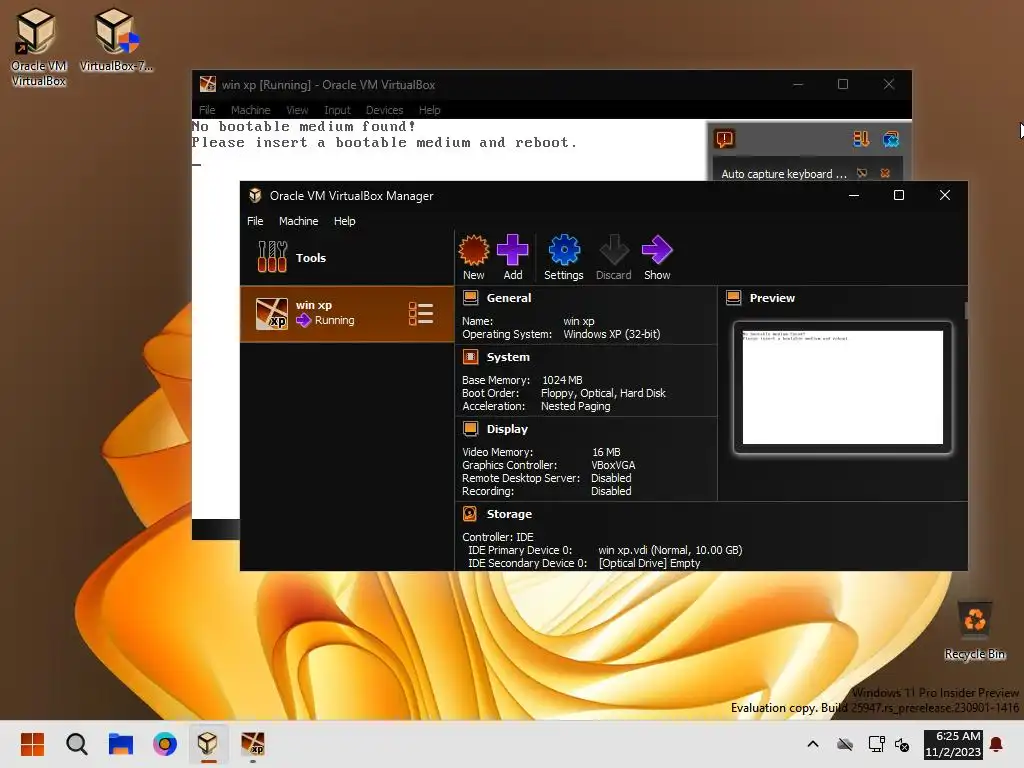Click the notification center speech bubble icon
This screenshot has height=768, width=1024.
725,139
